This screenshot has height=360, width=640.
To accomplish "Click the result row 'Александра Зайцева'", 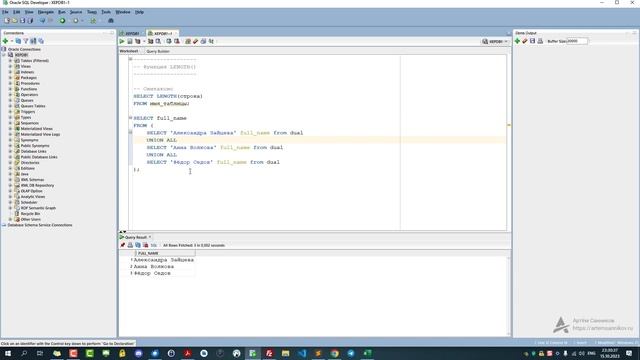I will 163,260.
